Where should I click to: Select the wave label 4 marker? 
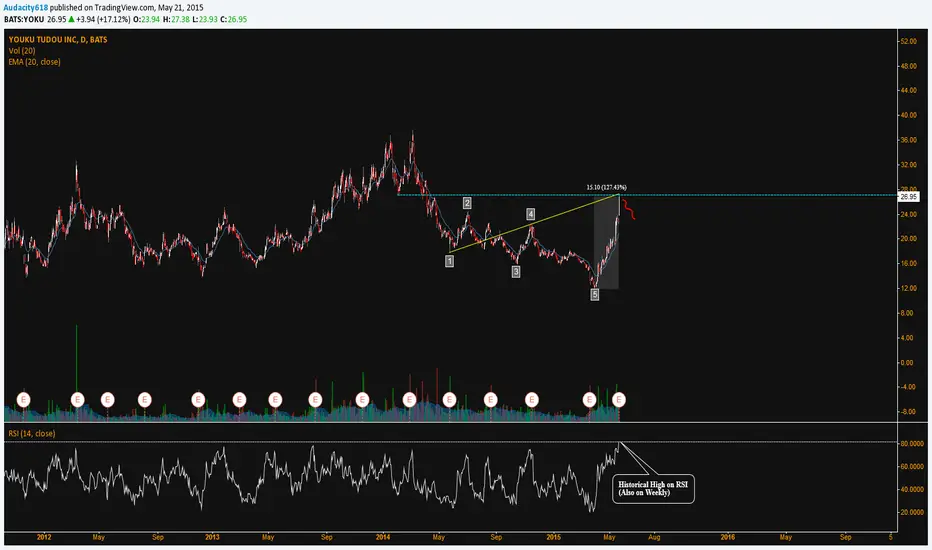(531, 214)
